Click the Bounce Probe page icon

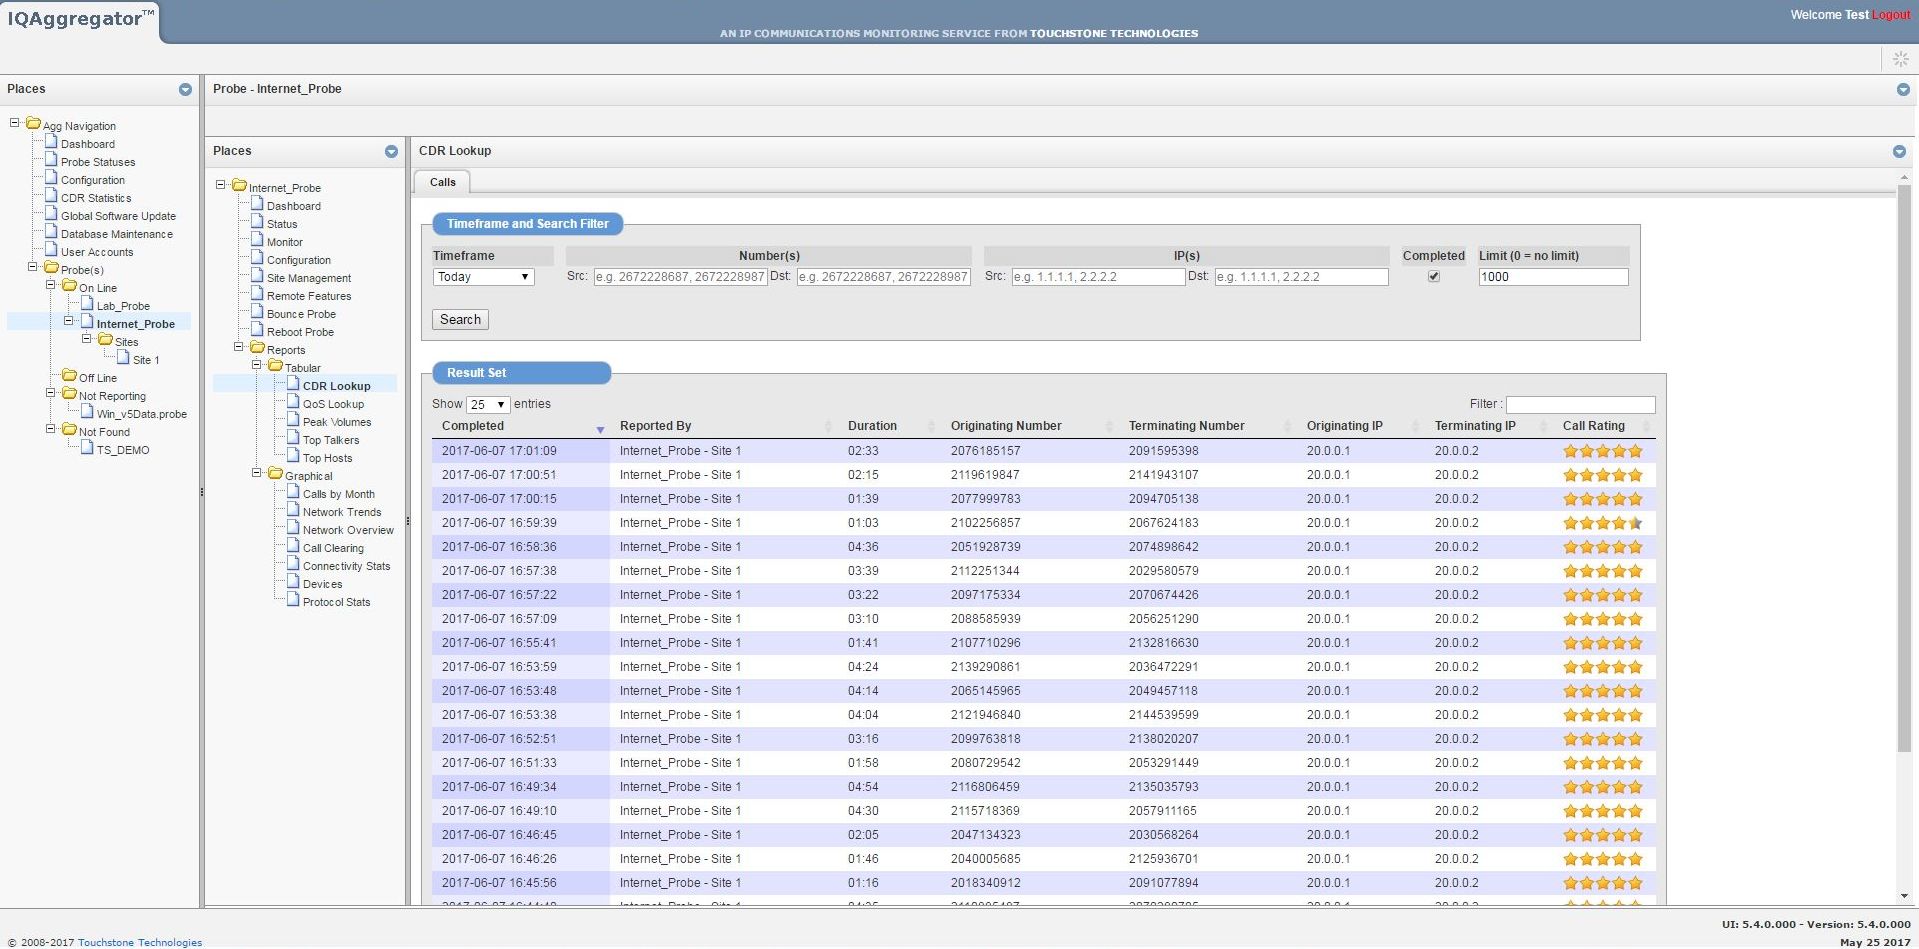tap(257, 312)
